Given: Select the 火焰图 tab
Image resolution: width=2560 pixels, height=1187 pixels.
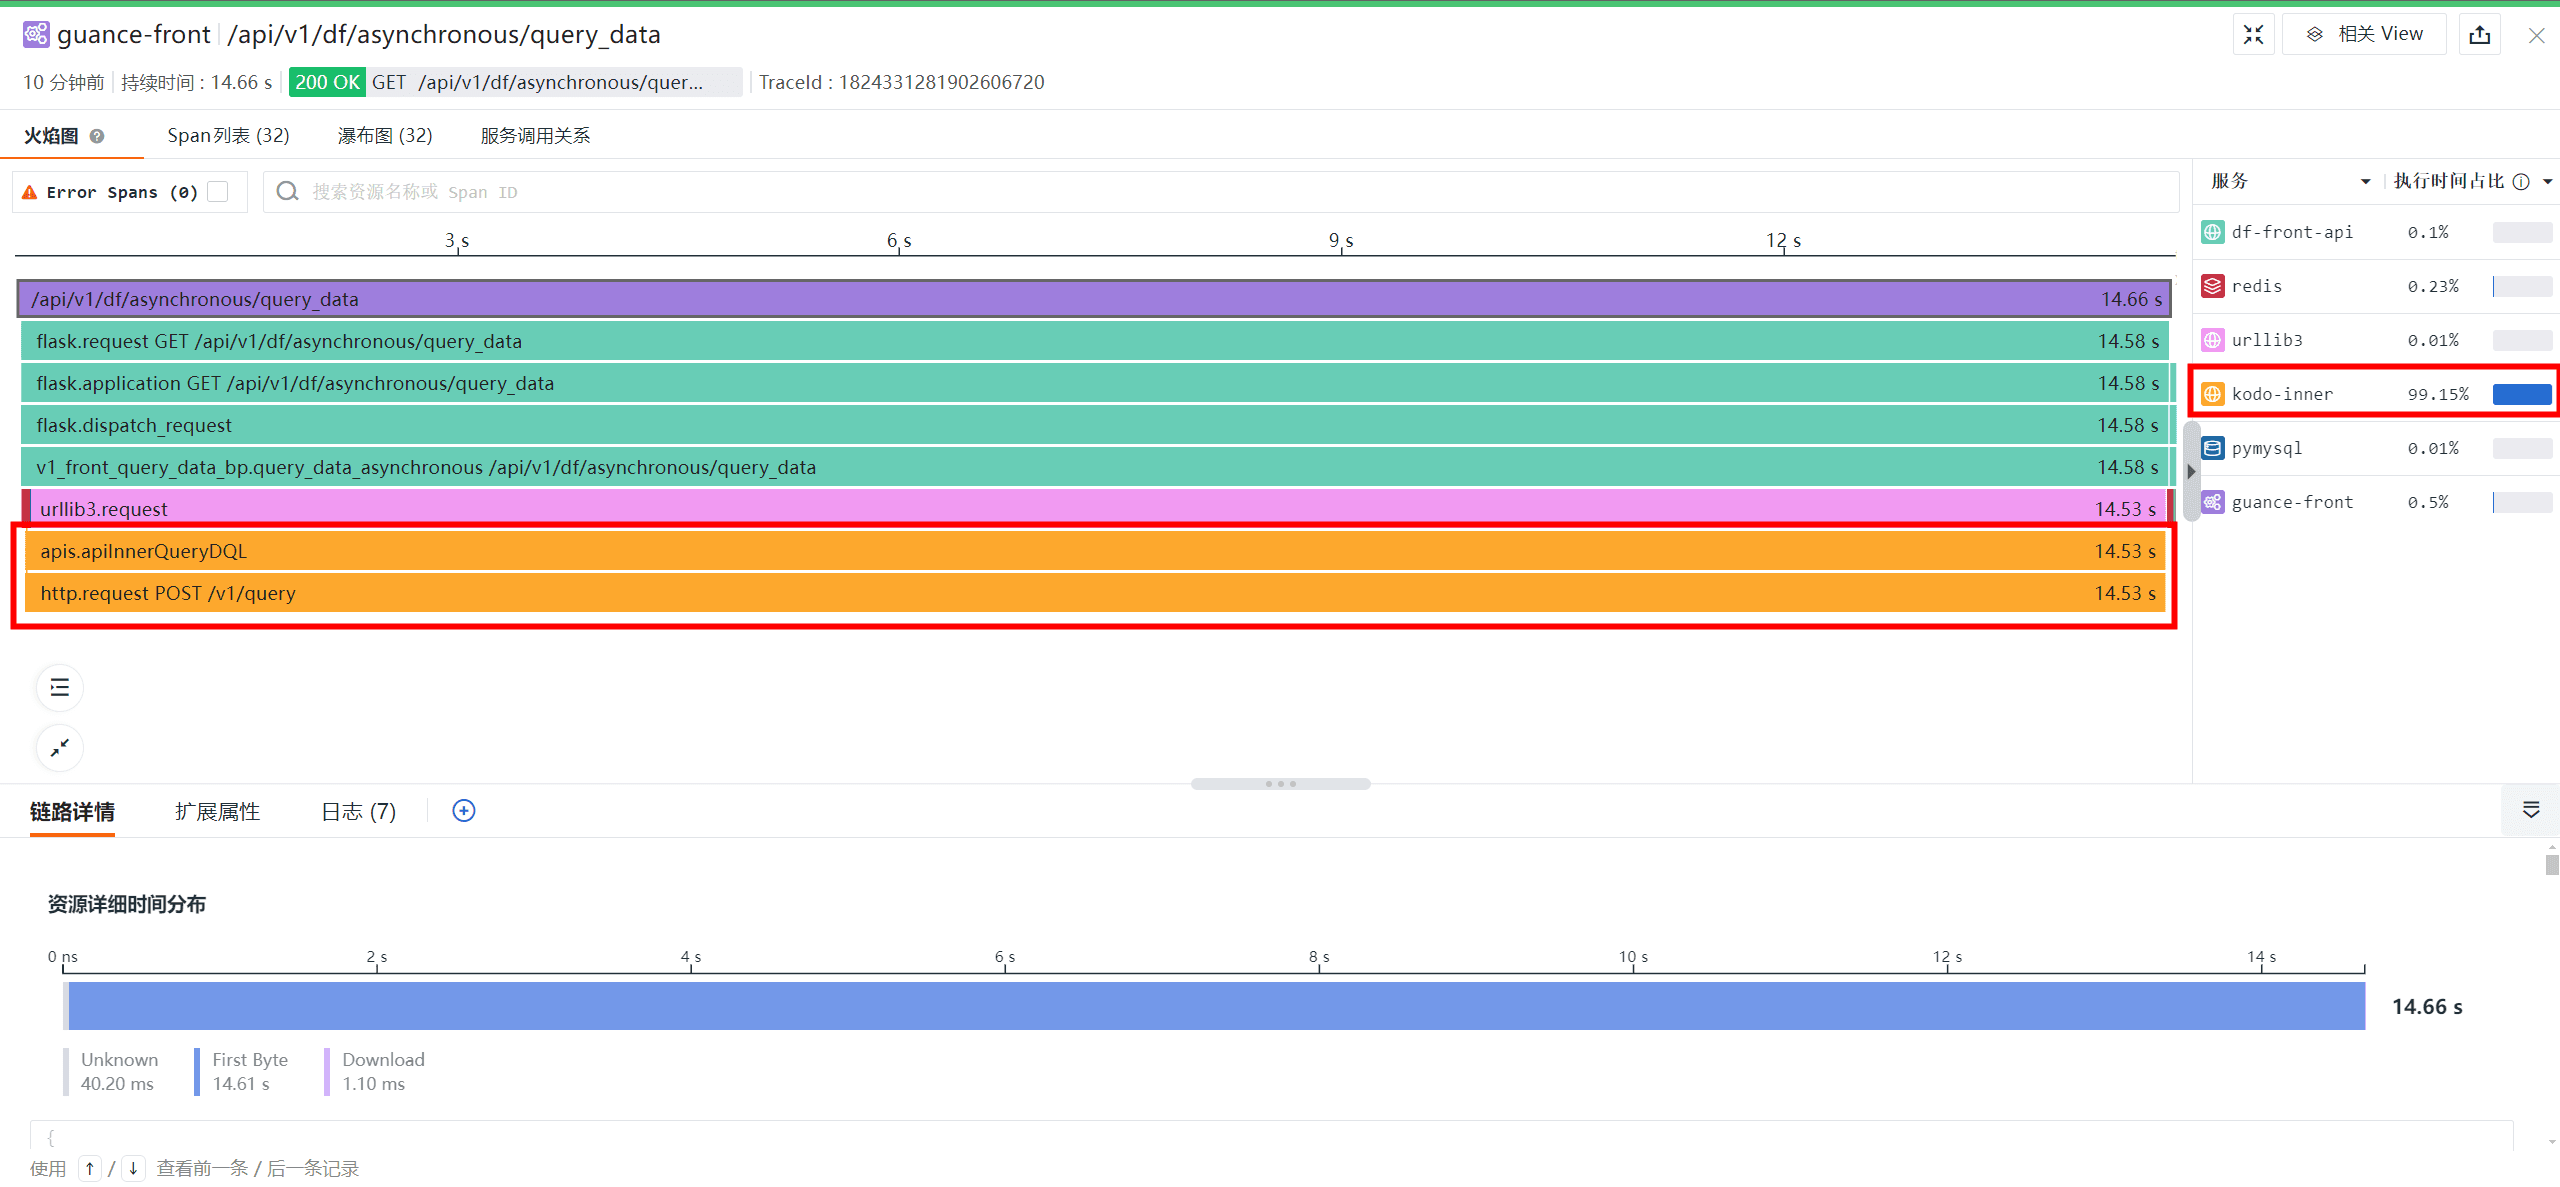Looking at the screenshot, I should 51,135.
